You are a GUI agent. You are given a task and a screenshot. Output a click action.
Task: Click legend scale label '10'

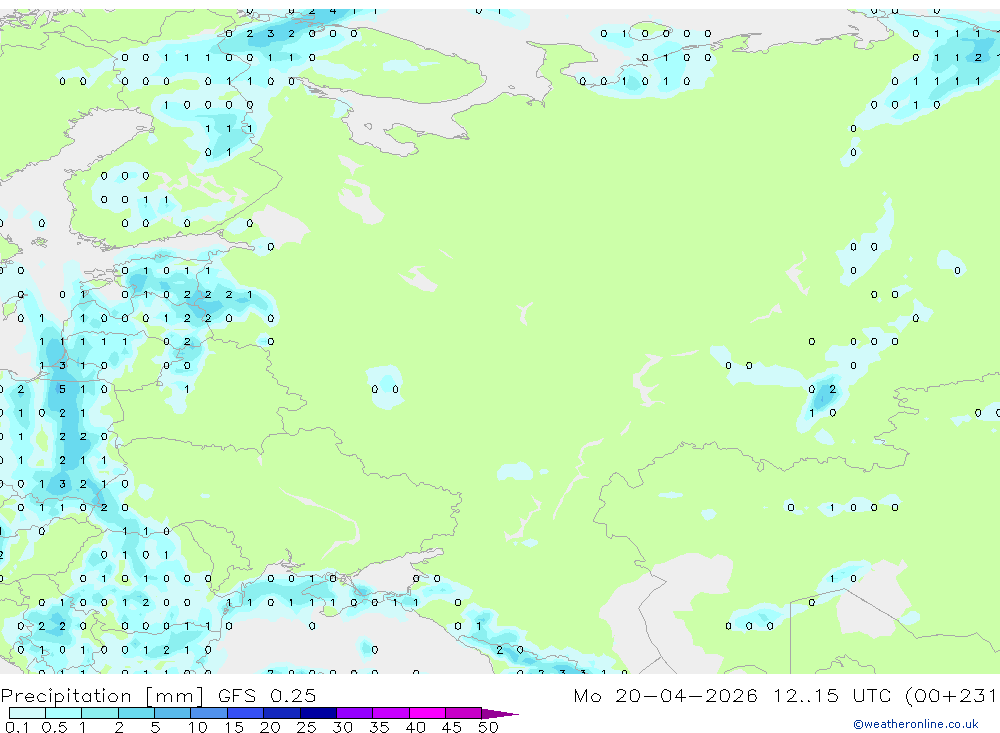click(x=197, y=727)
